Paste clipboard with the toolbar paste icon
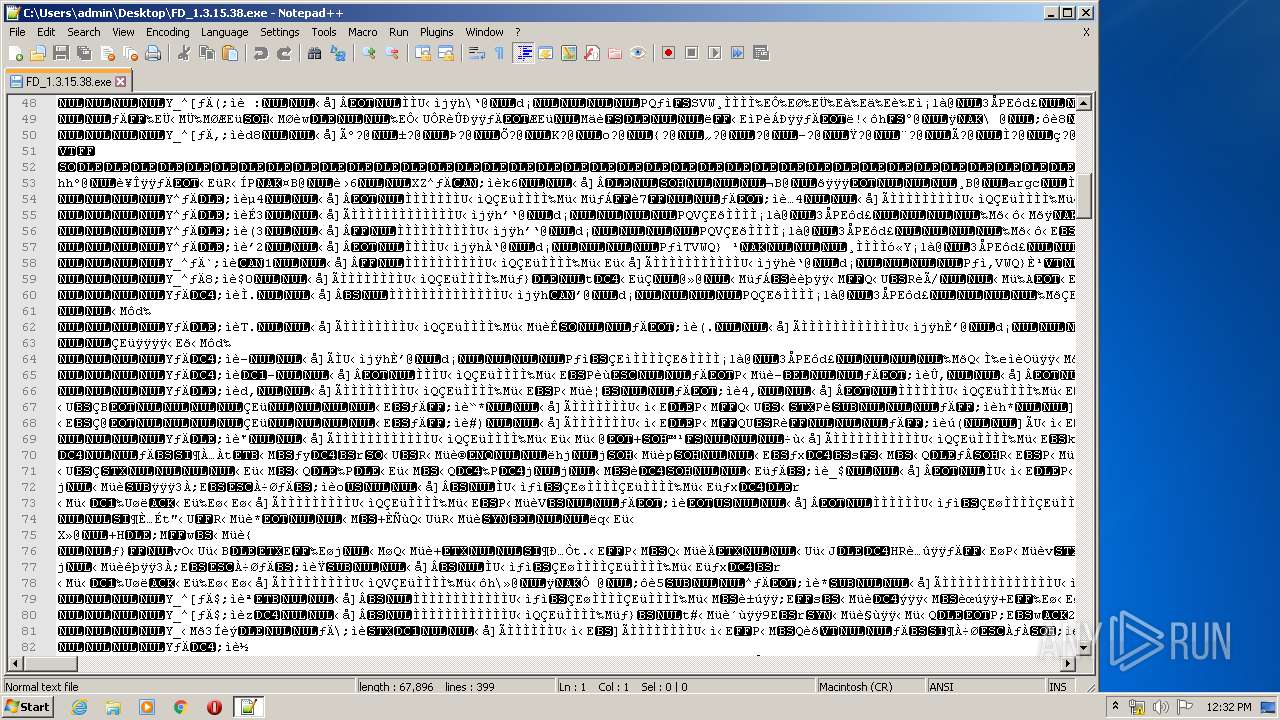 click(229, 53)
